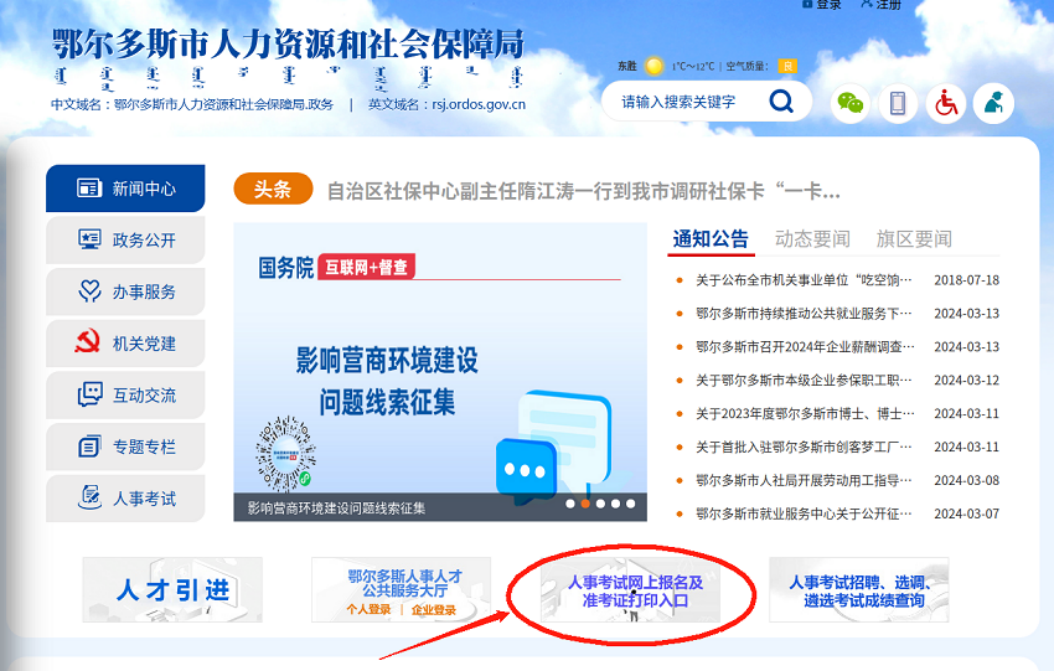Switch to the 旗区要闻 tab
This screenshot has height=671, width=1054.
(914, 239)
